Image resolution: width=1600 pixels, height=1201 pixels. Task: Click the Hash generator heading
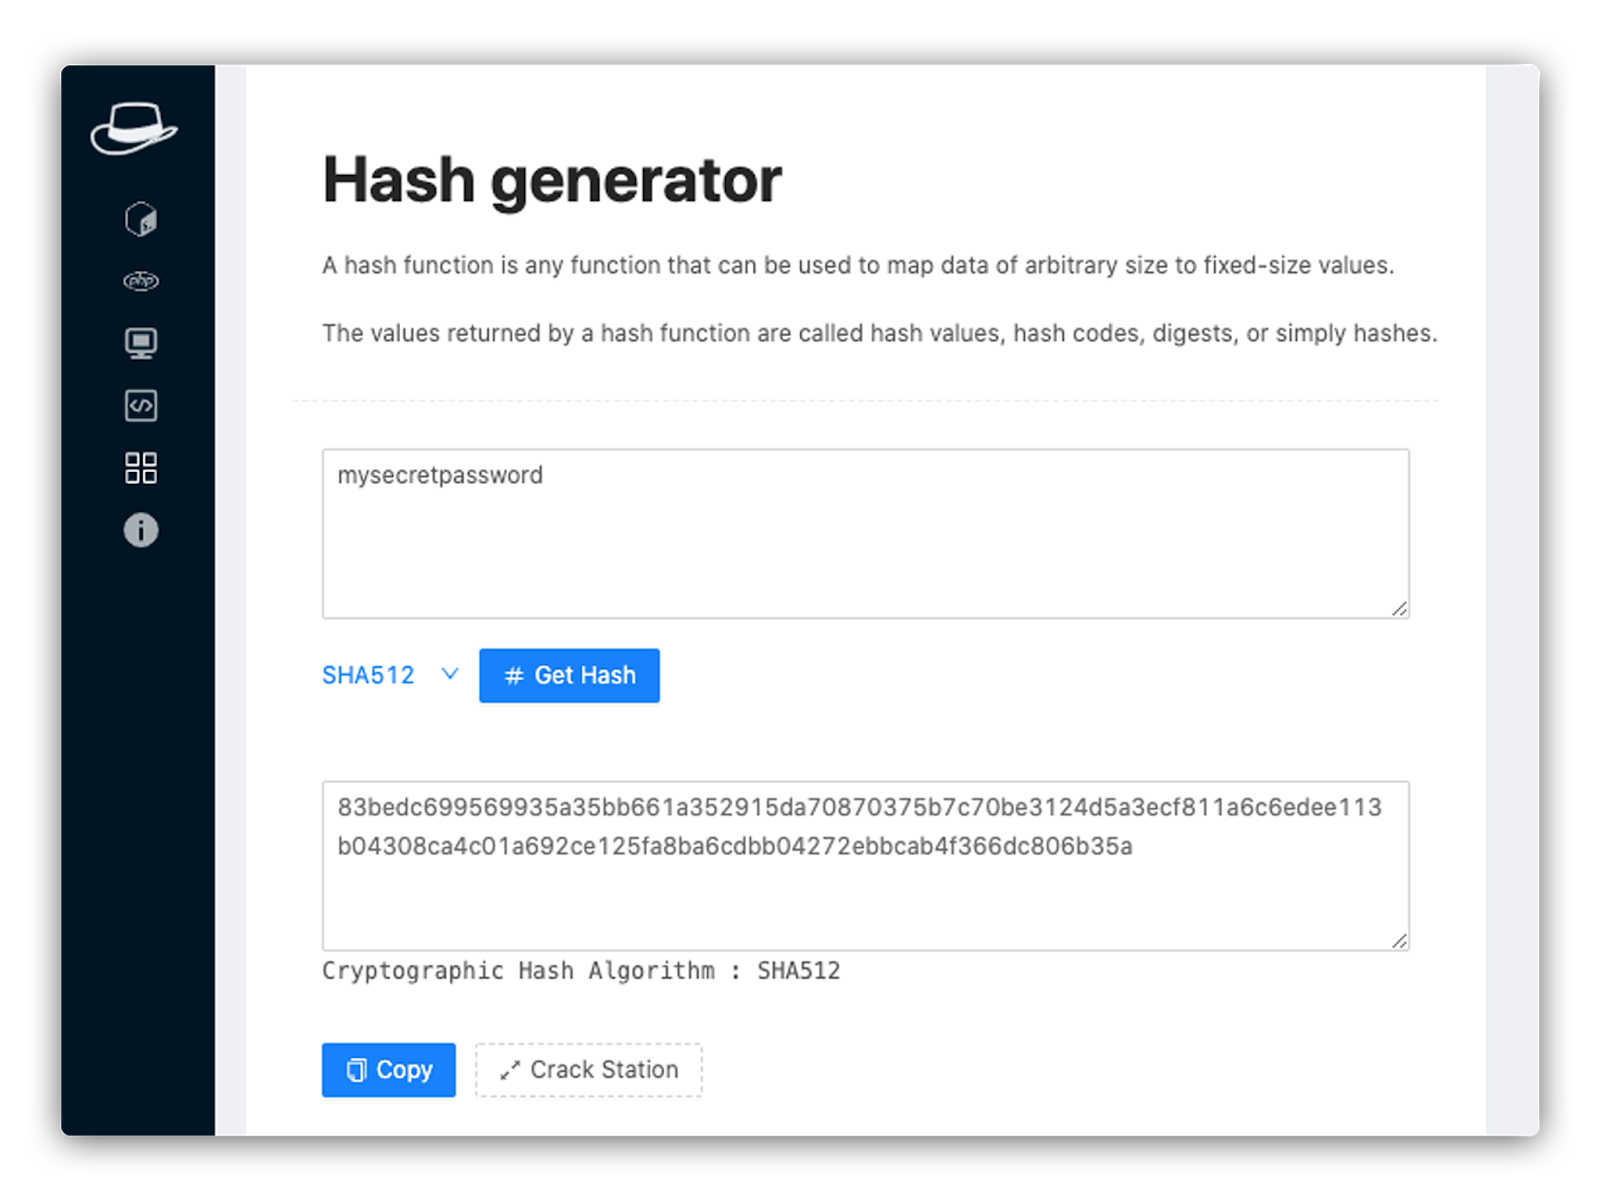[552, 181]
